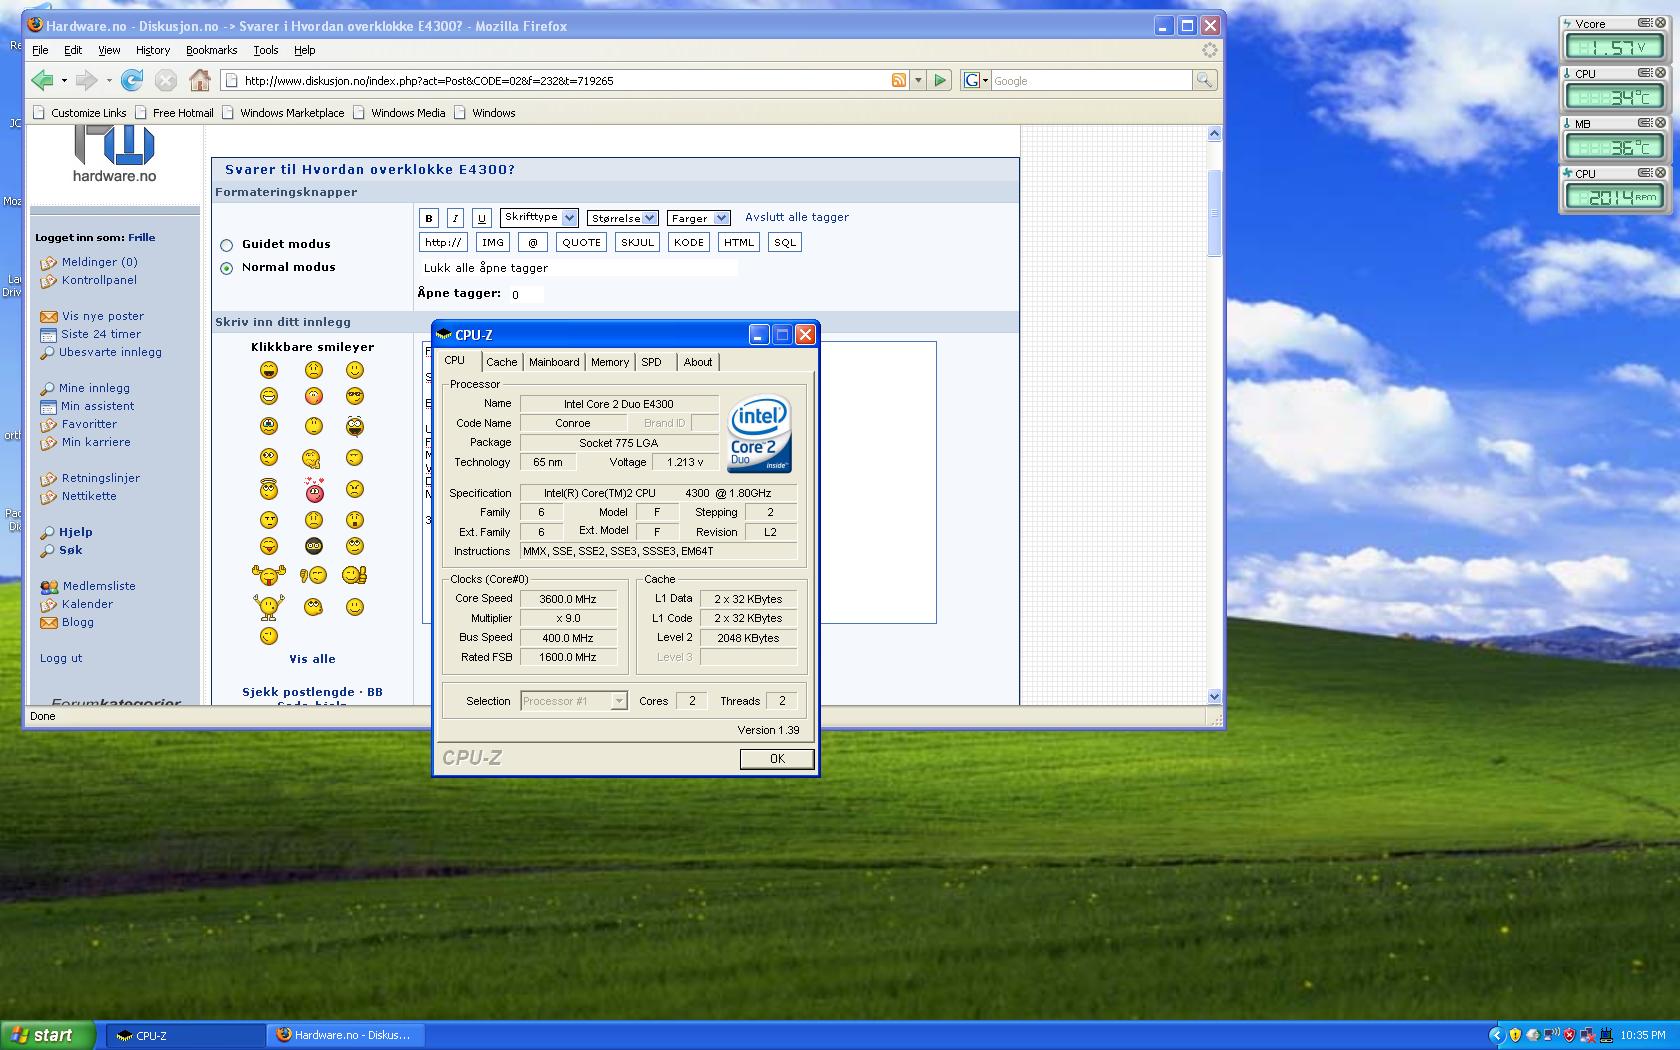Click the RSS feed icon in address bar
Screen dimensions: 1680x1050
pyautogui.click(x=899, y=80)
